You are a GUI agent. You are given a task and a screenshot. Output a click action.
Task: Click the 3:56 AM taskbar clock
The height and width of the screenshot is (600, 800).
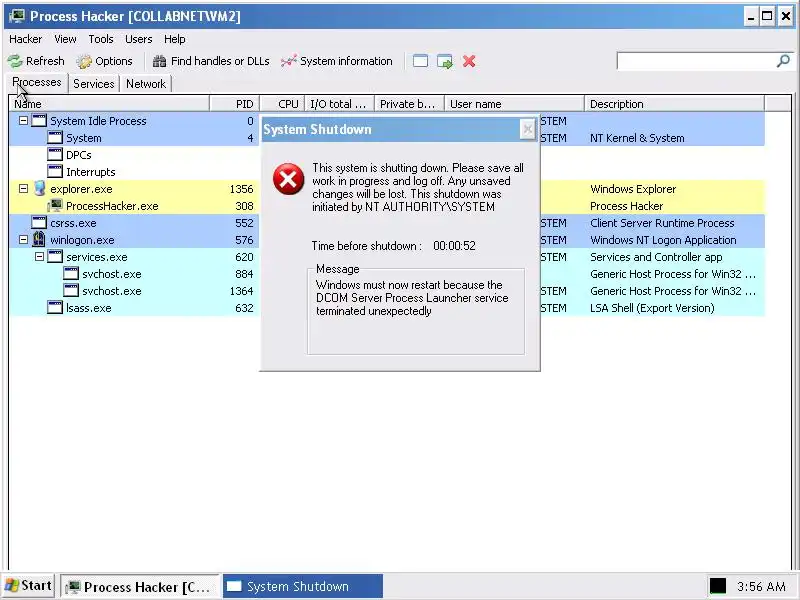[761, 586]
